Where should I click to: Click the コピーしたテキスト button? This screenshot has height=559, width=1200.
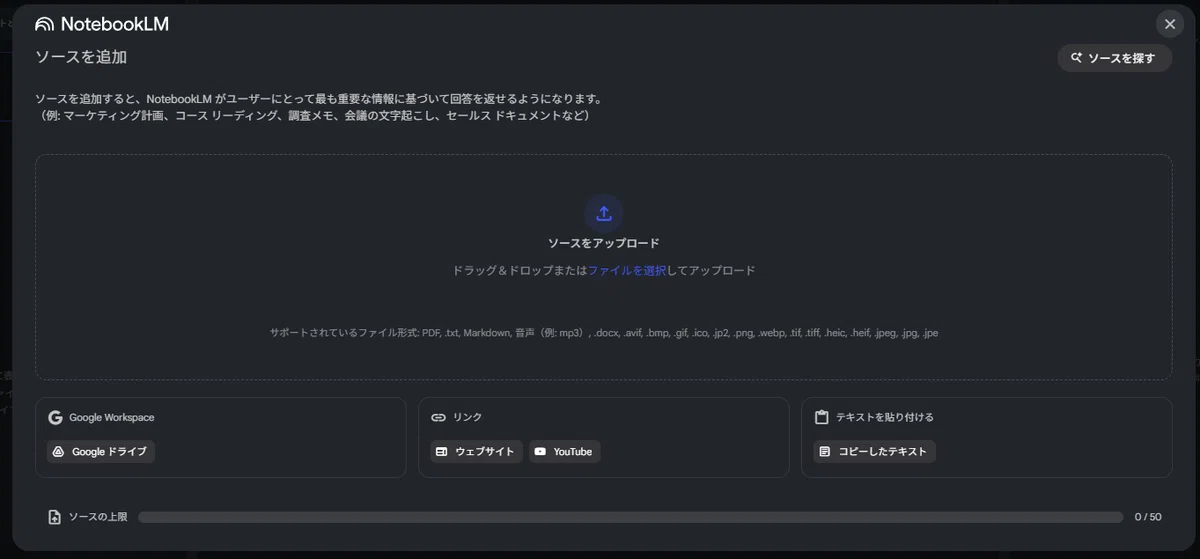874,452
